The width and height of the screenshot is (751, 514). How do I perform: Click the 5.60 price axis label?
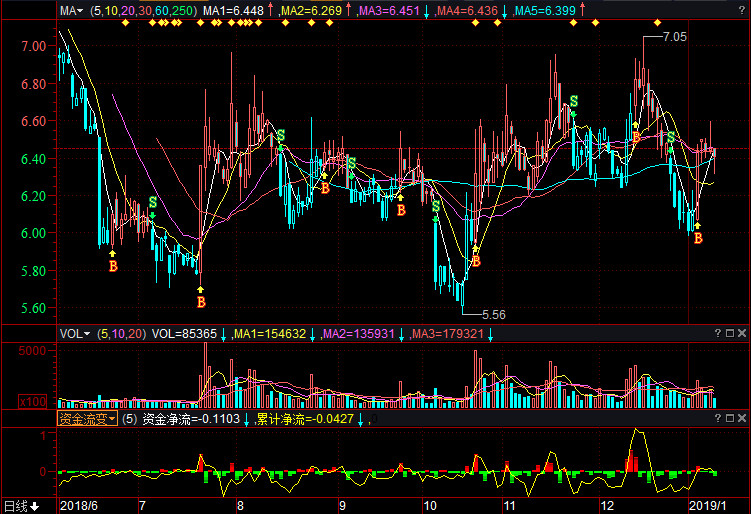(x=34, y=308)
